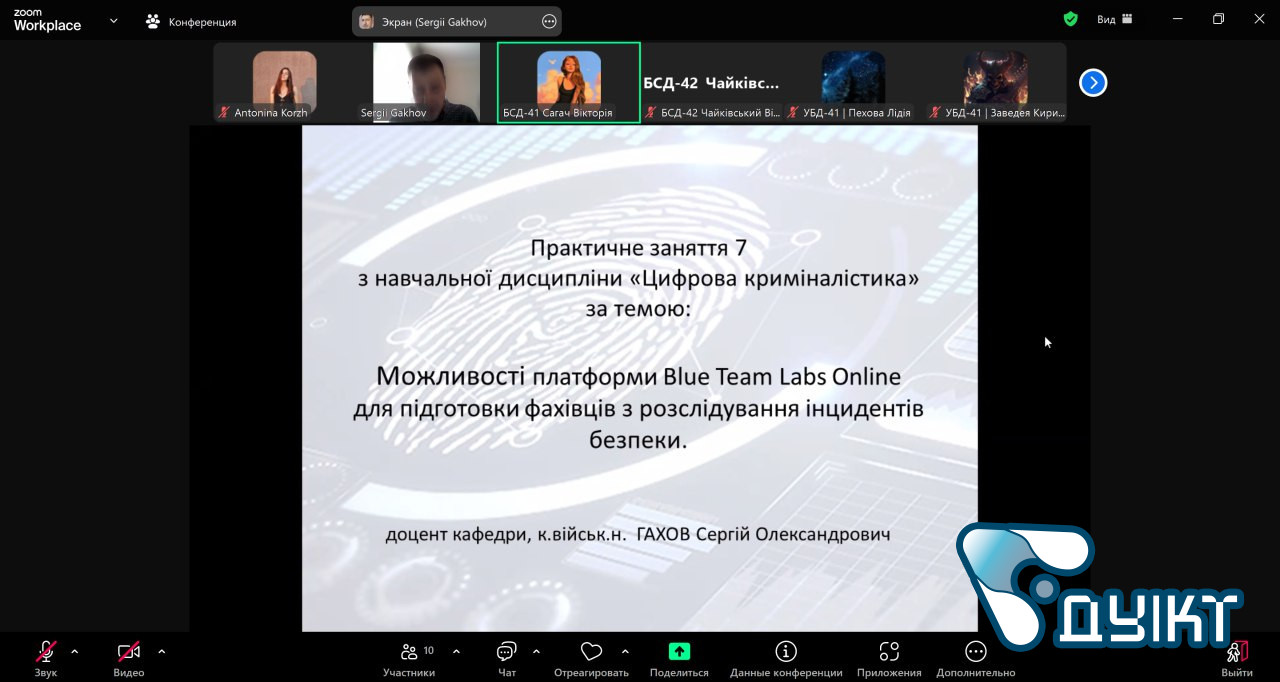Viewport: 1280px width, 682px height.
Task: Click the paw icon beside Конференция
Action: coord(153,20)
